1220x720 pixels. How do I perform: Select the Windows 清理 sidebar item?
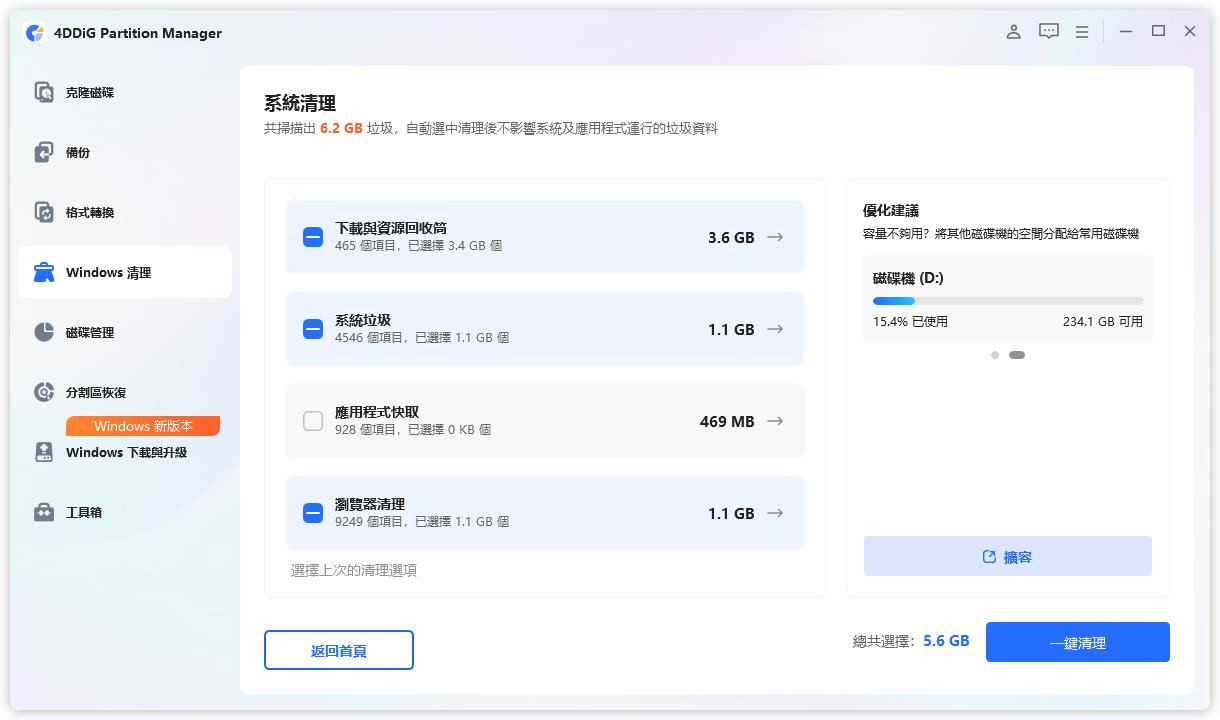click(x=125, y=272)
